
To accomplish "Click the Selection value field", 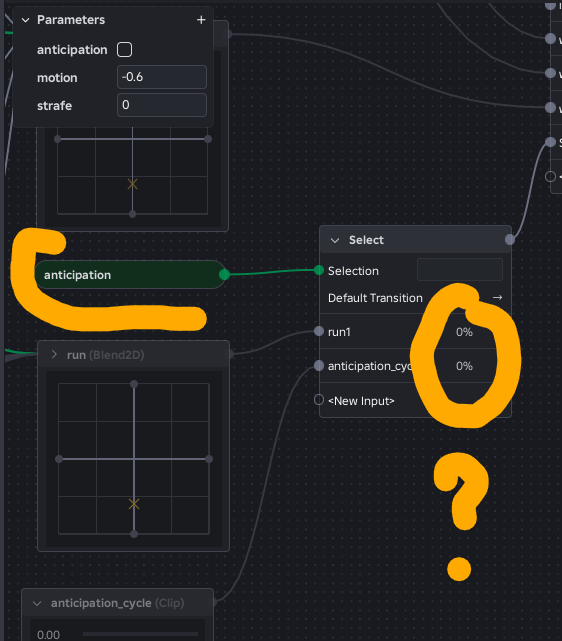I will point(460,270).
